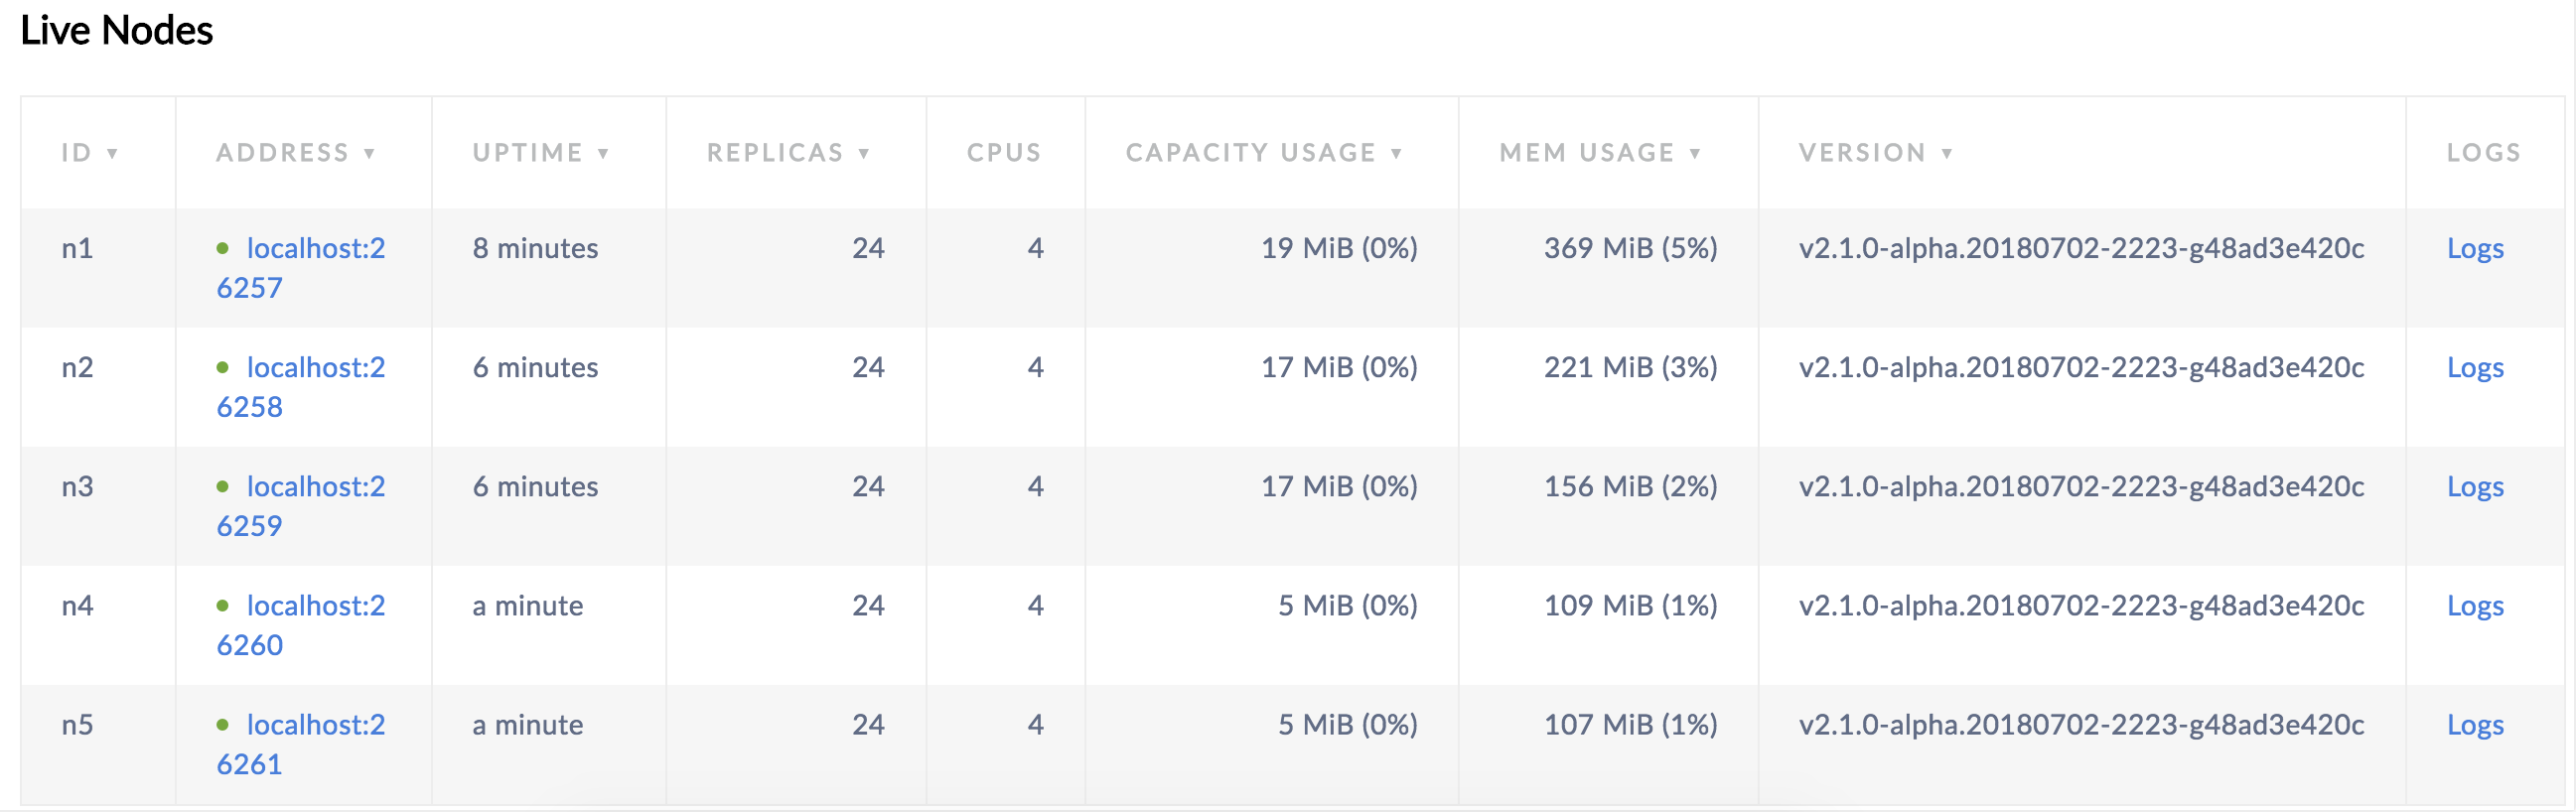Open node n4 address localhost:26260

pos(314,605)
